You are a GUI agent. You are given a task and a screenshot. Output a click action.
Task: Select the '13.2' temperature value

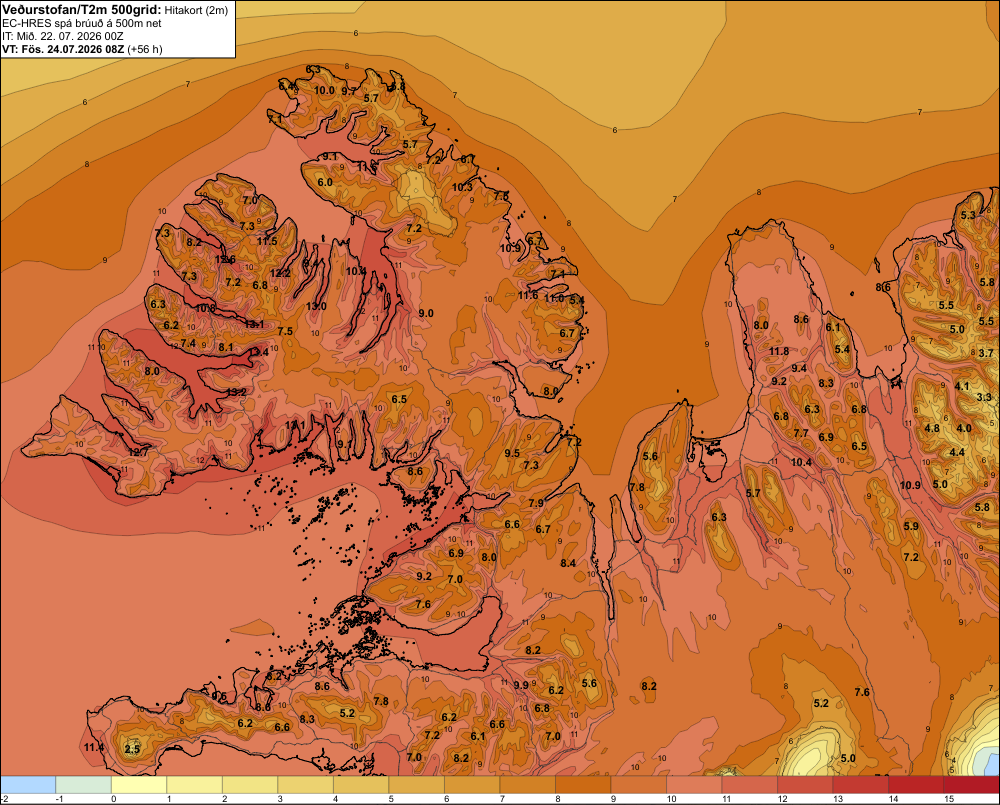pos(236,392)
